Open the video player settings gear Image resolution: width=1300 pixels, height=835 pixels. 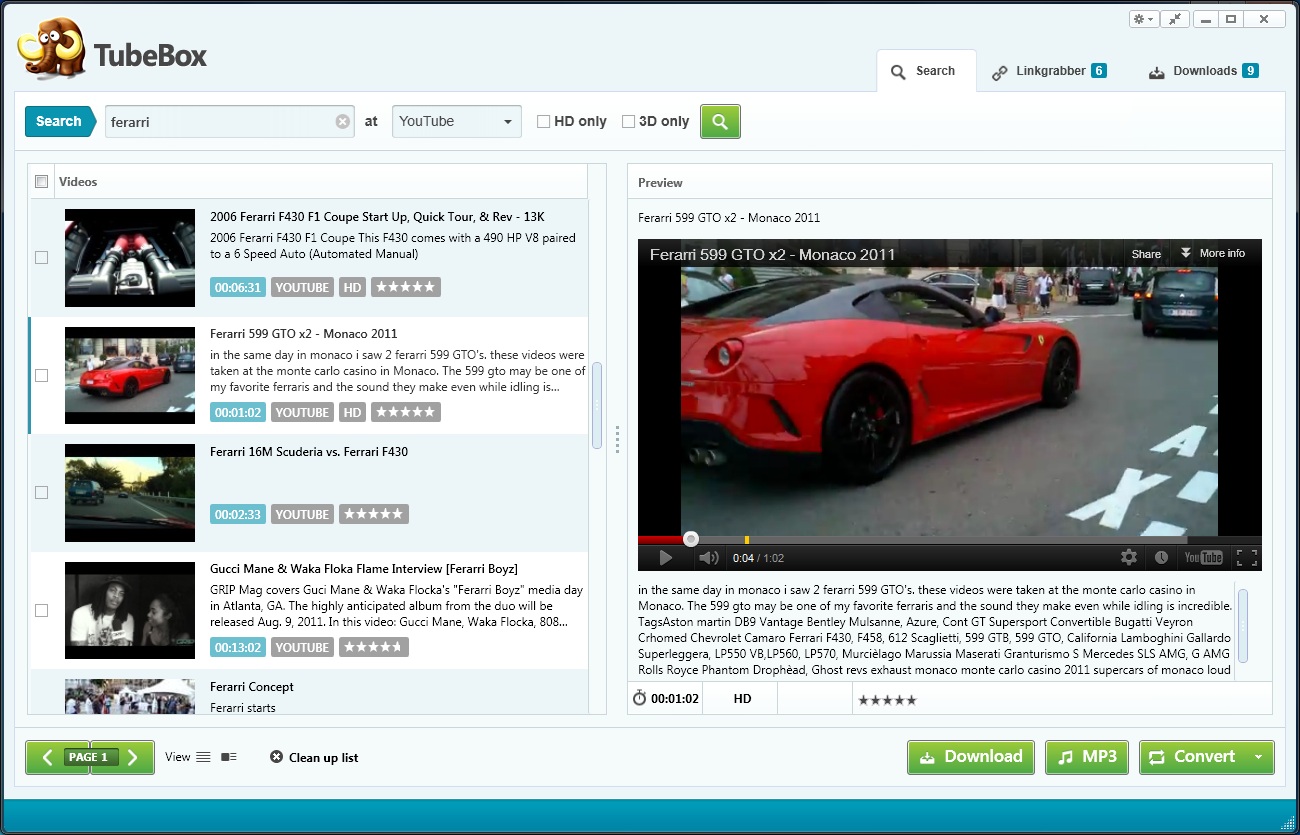1129,558
